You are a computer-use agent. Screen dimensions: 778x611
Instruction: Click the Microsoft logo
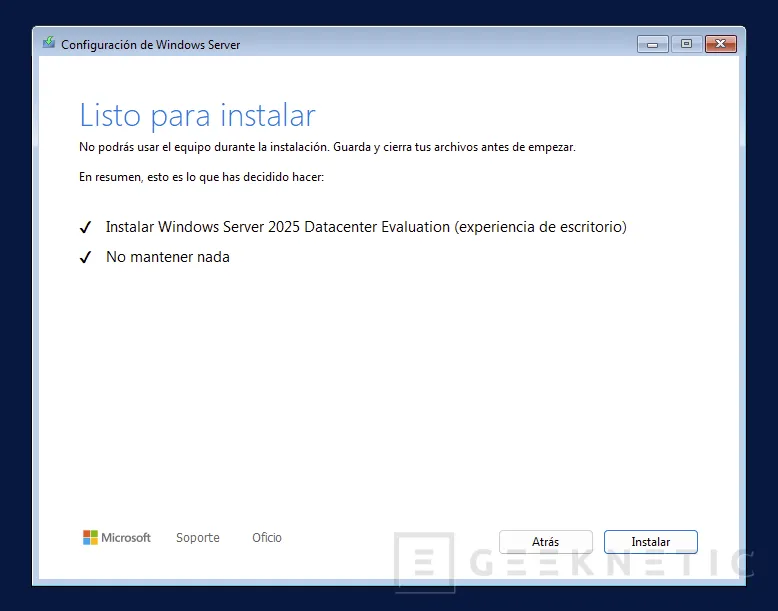pyautogui.click(x=117, y=538)
